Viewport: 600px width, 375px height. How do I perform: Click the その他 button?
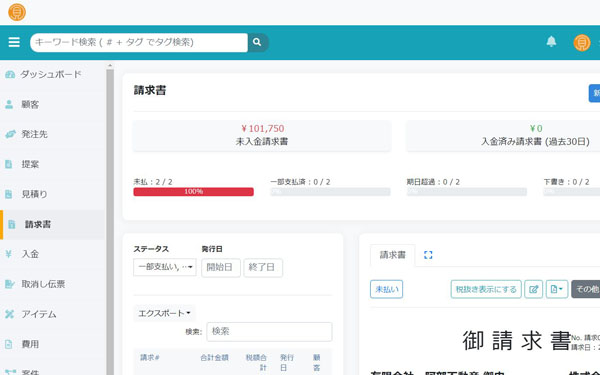(x=586, y=289)
